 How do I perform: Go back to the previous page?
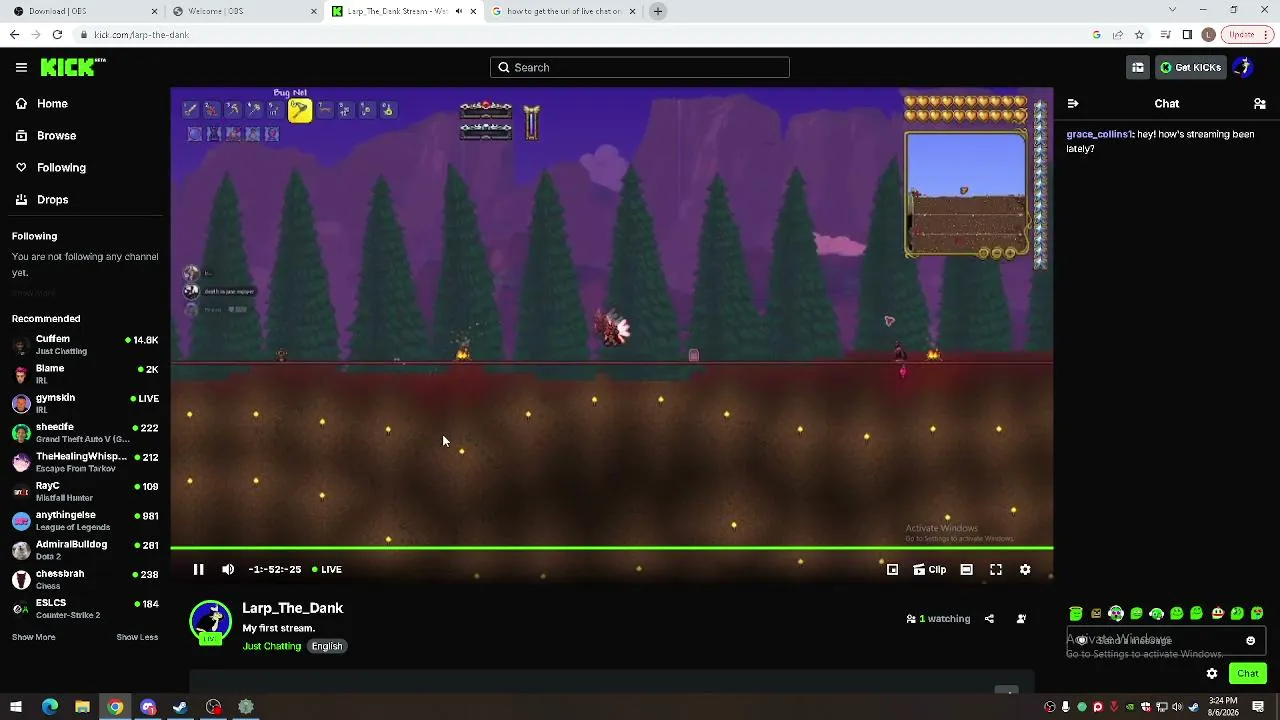point(14,35)
